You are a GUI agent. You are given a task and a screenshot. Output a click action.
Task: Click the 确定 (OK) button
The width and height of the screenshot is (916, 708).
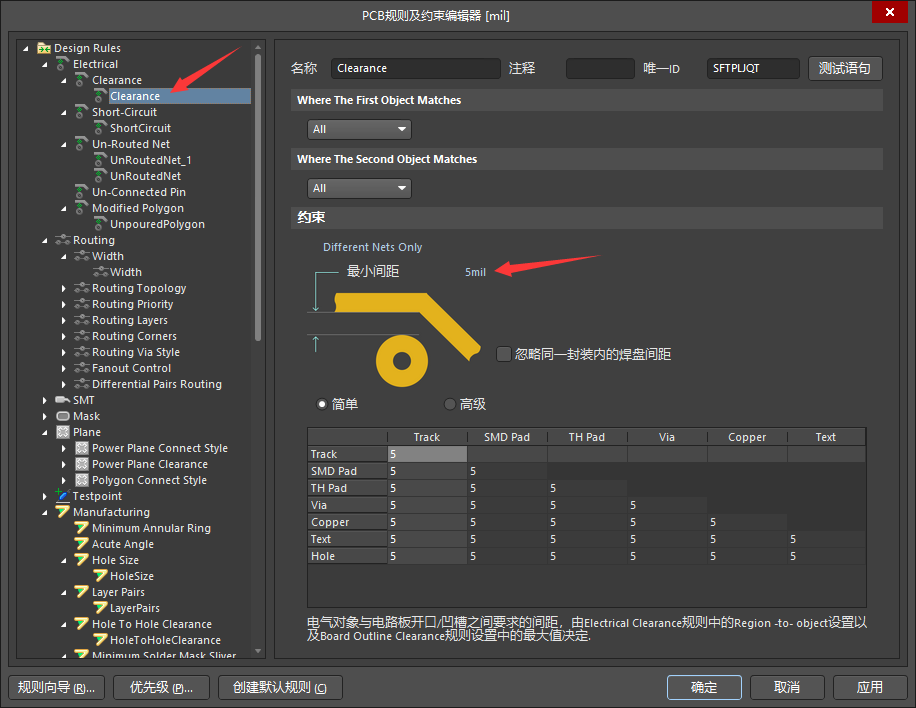[704, 687]
